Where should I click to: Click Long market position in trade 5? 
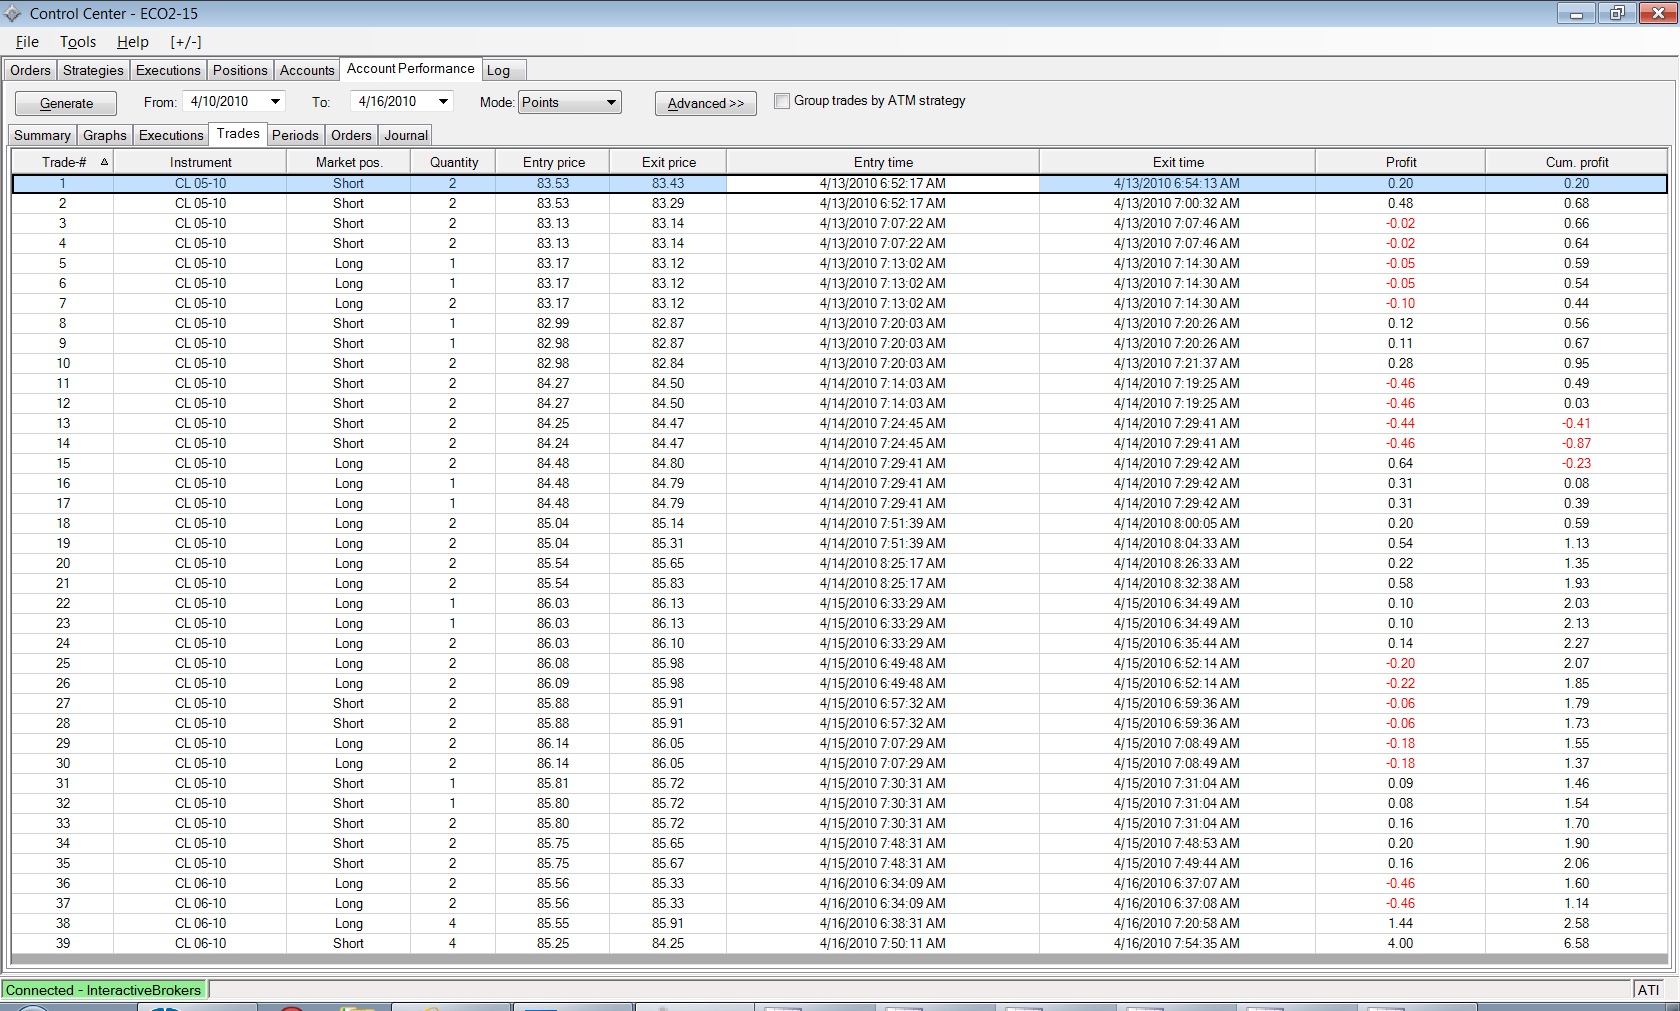pyautogui.click(x=349, y=263)
